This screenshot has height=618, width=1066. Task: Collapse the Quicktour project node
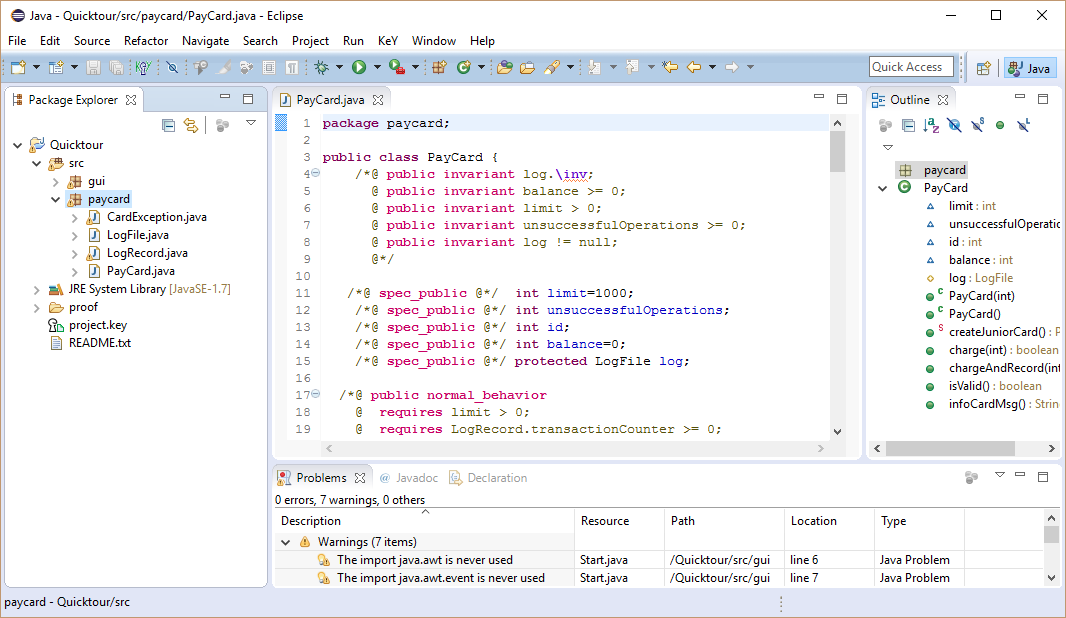[18, 145]
